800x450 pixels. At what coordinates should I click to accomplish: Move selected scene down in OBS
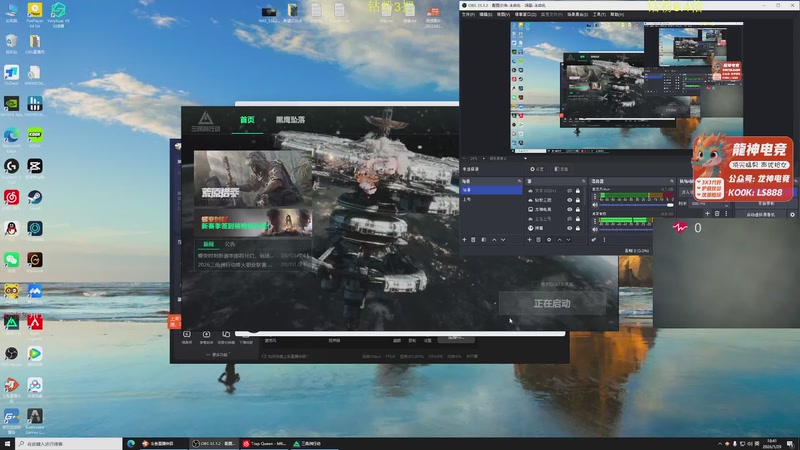coord(503,240)
